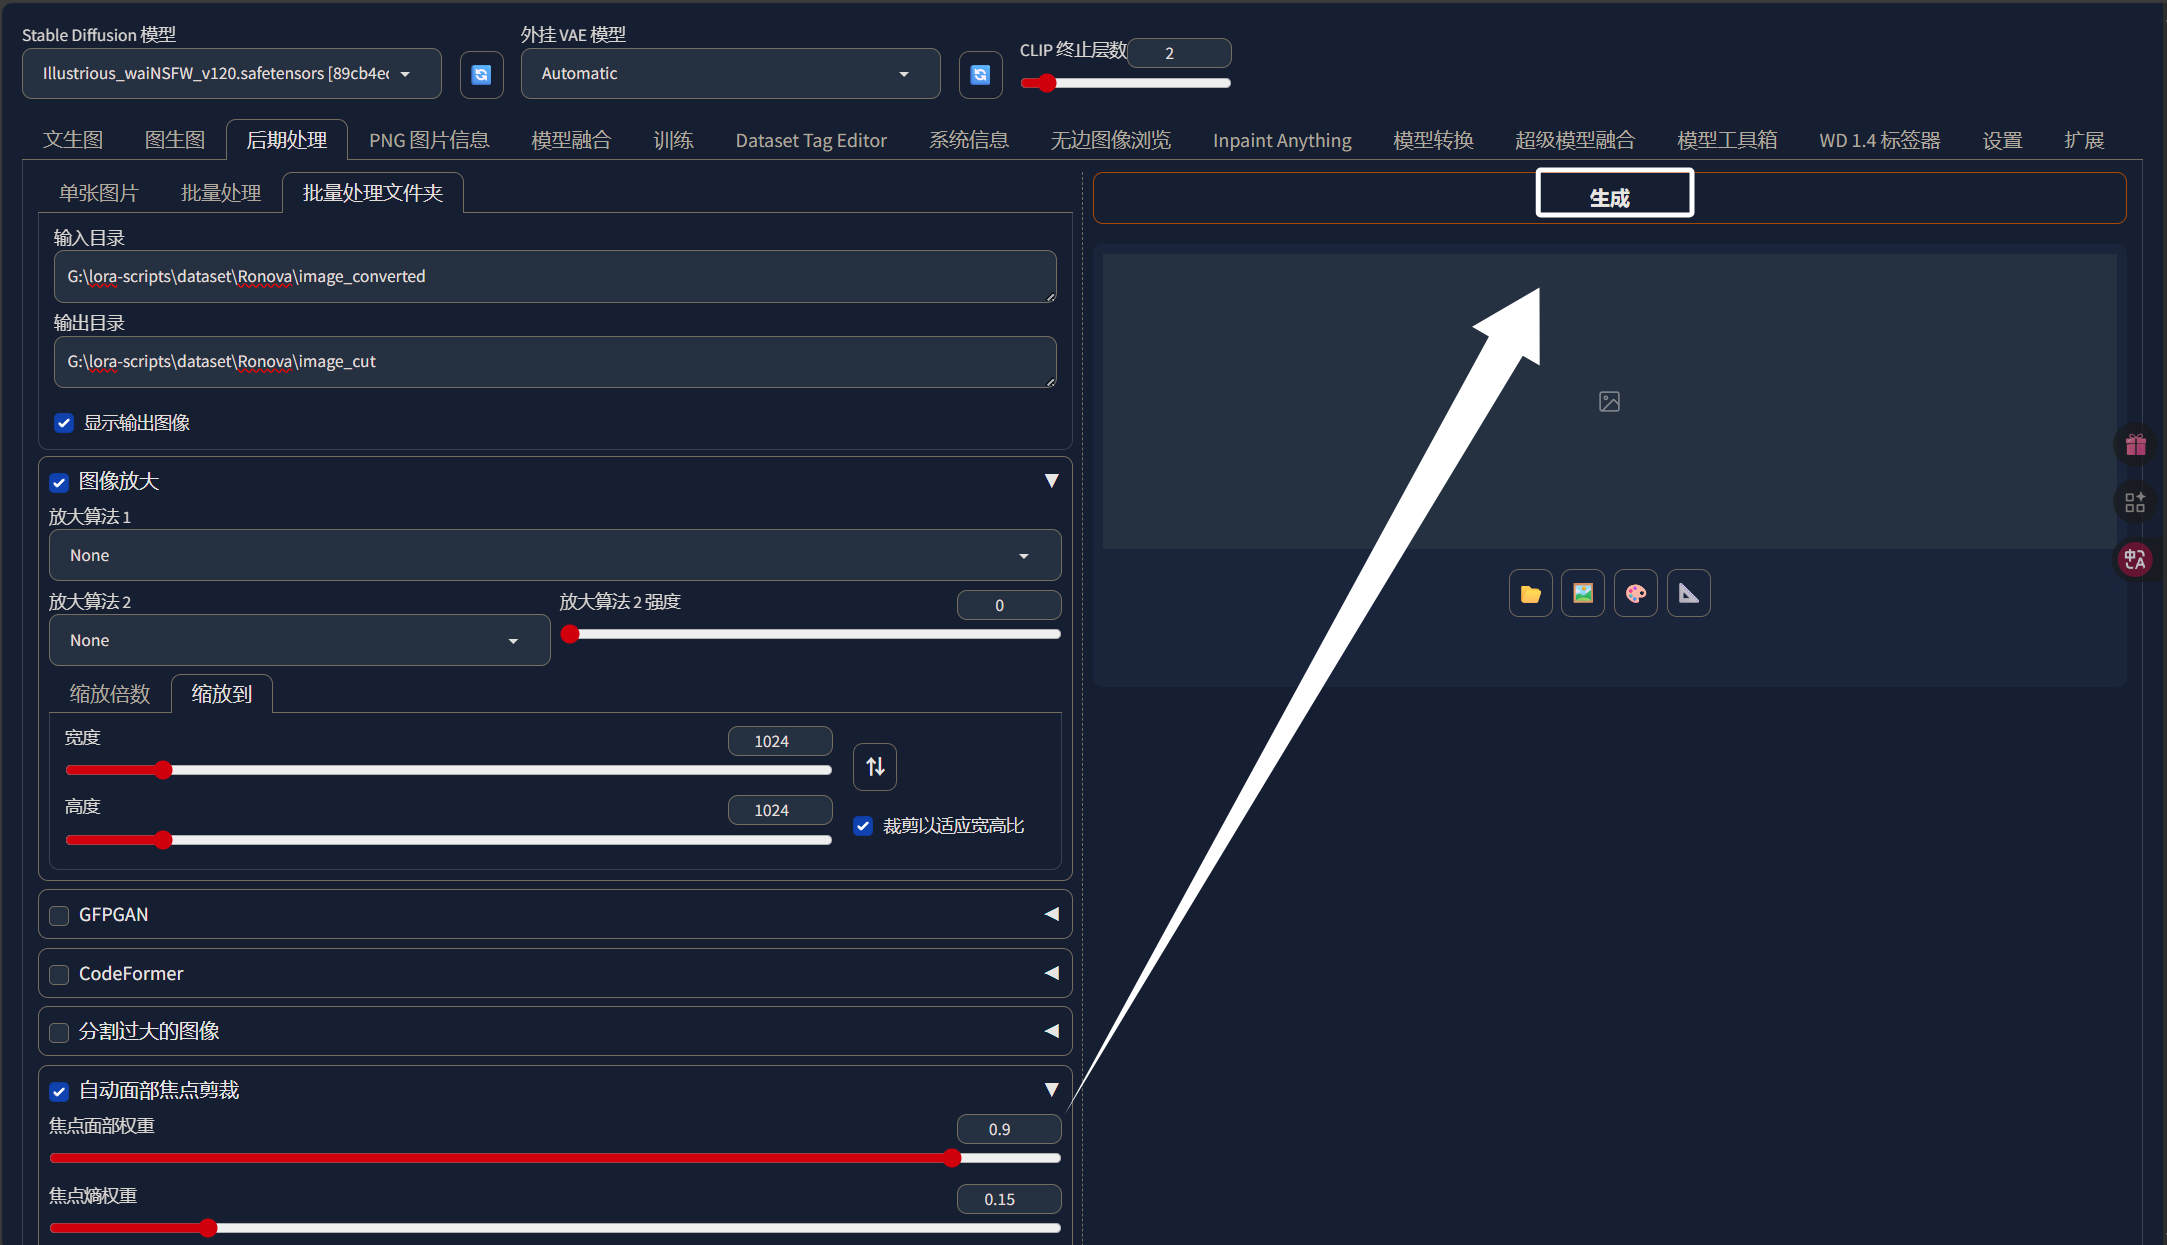Click the image placeholder in output preview
2167x1245 pixels.
(1609, 402)
